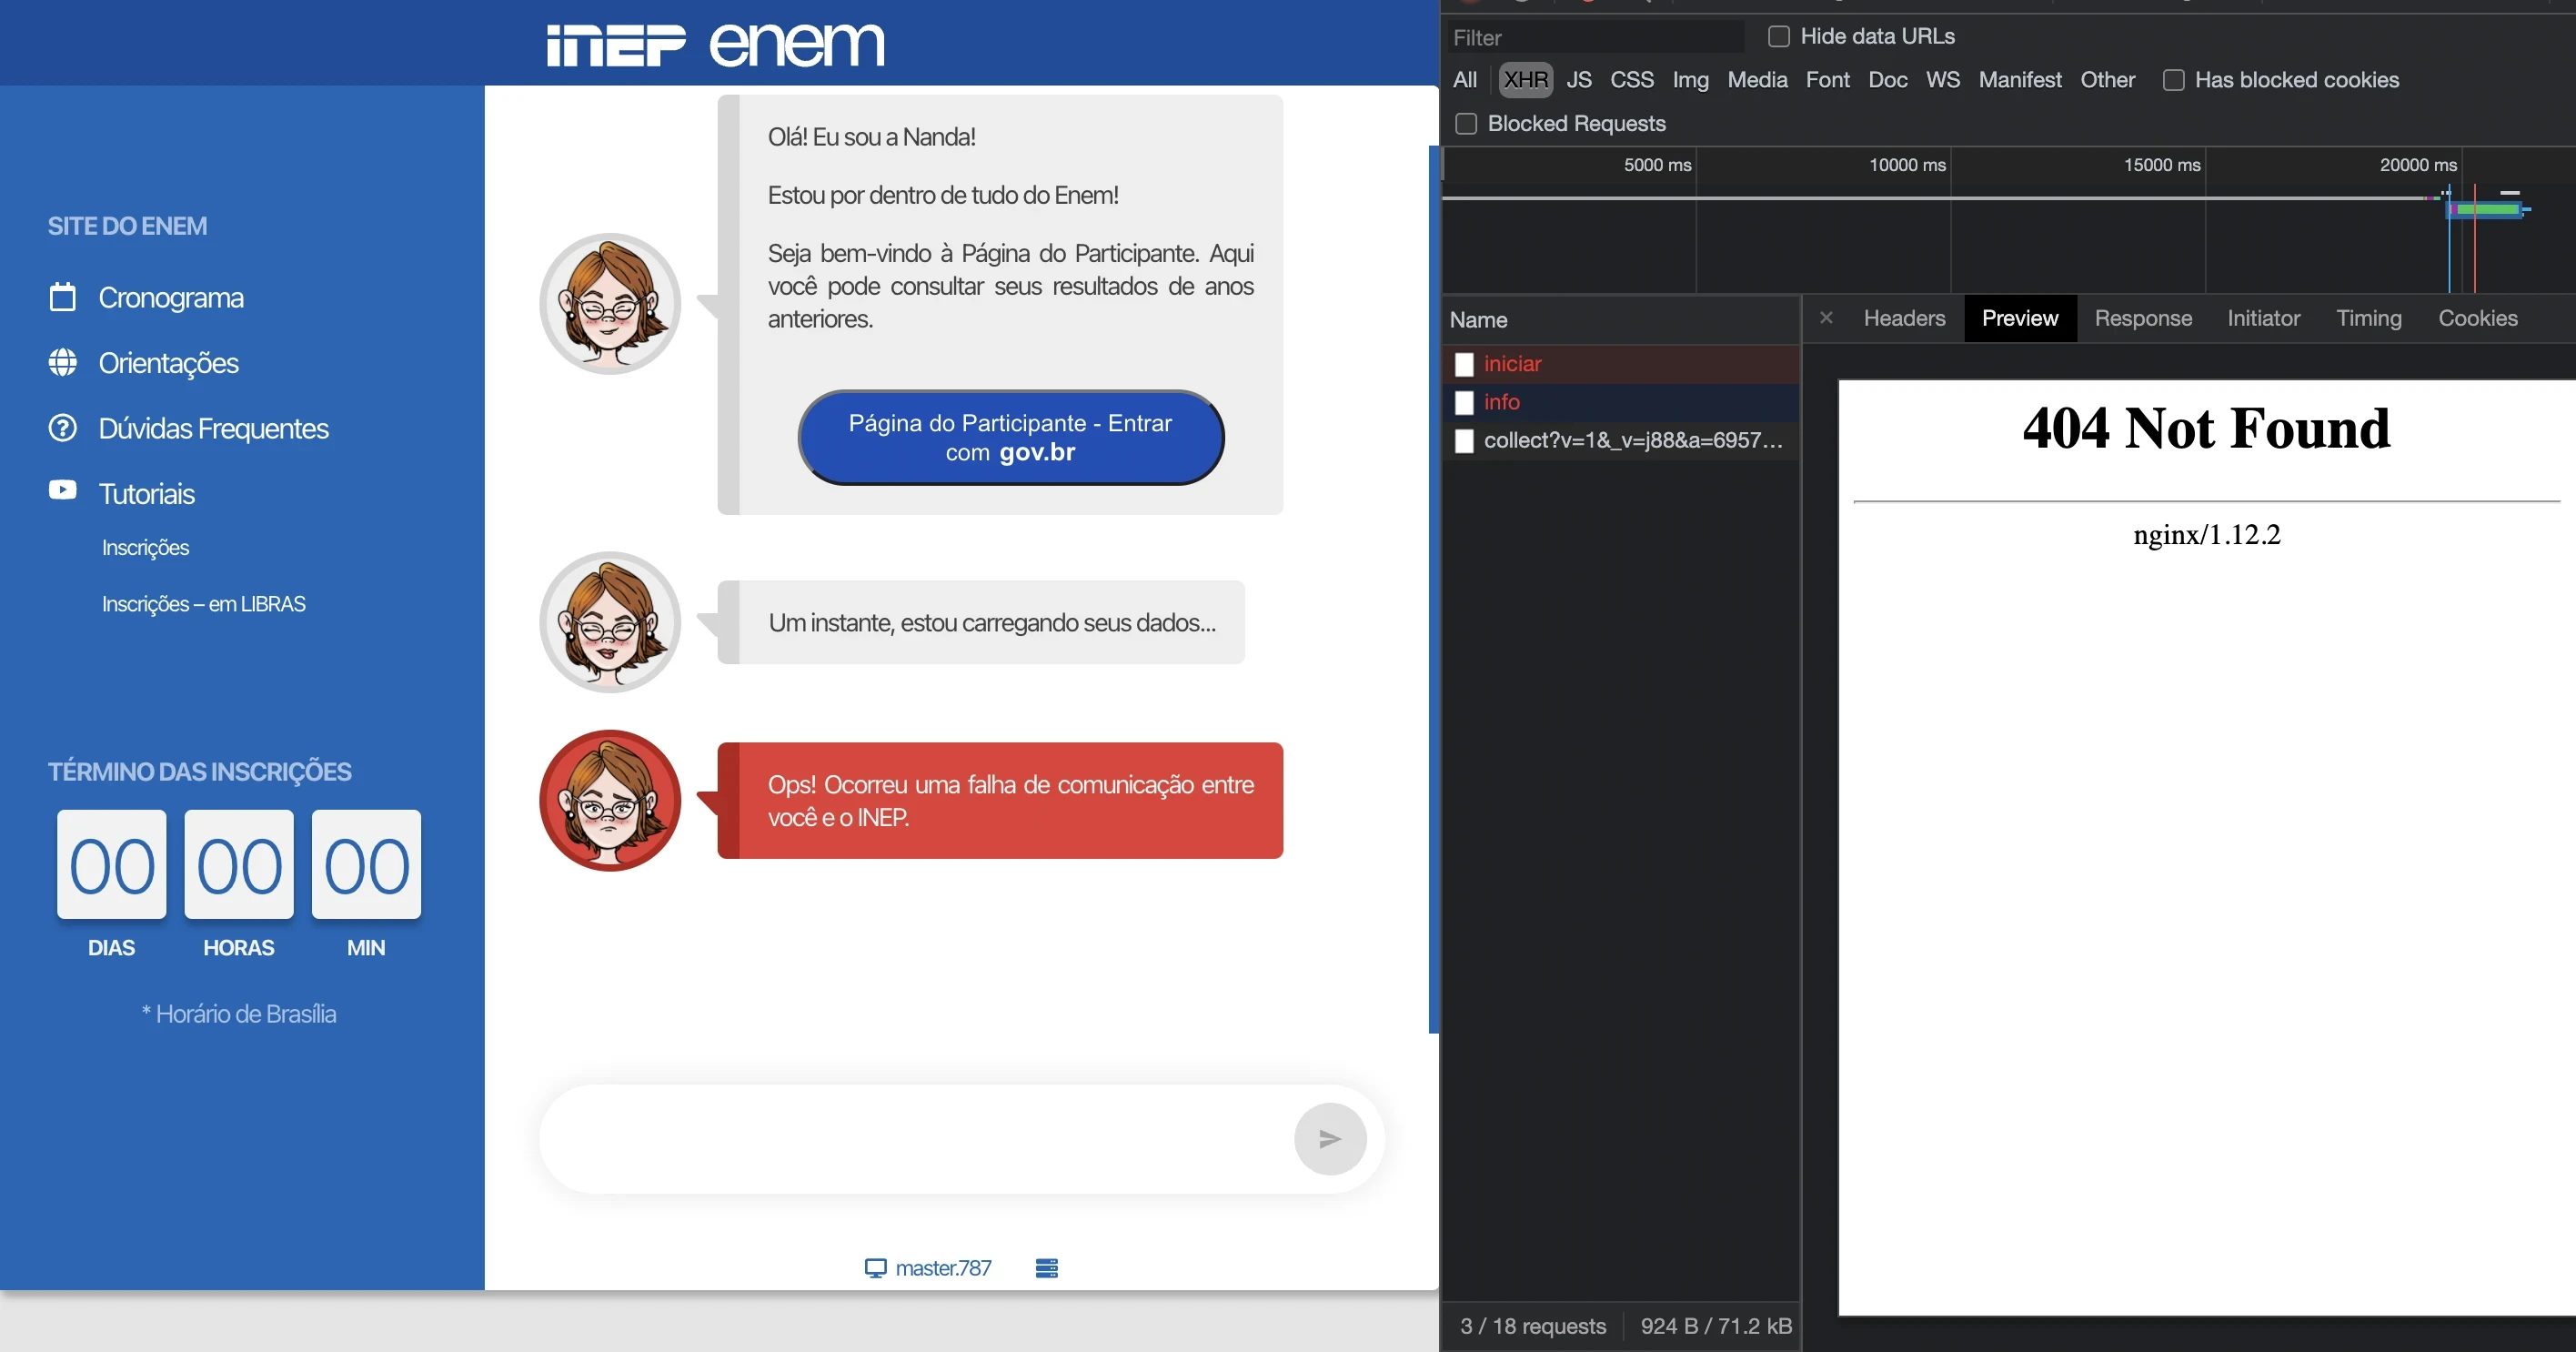Click the server stack icon in footer
This screenshot has width=2576, height=1352.
pos(1046,1268)
